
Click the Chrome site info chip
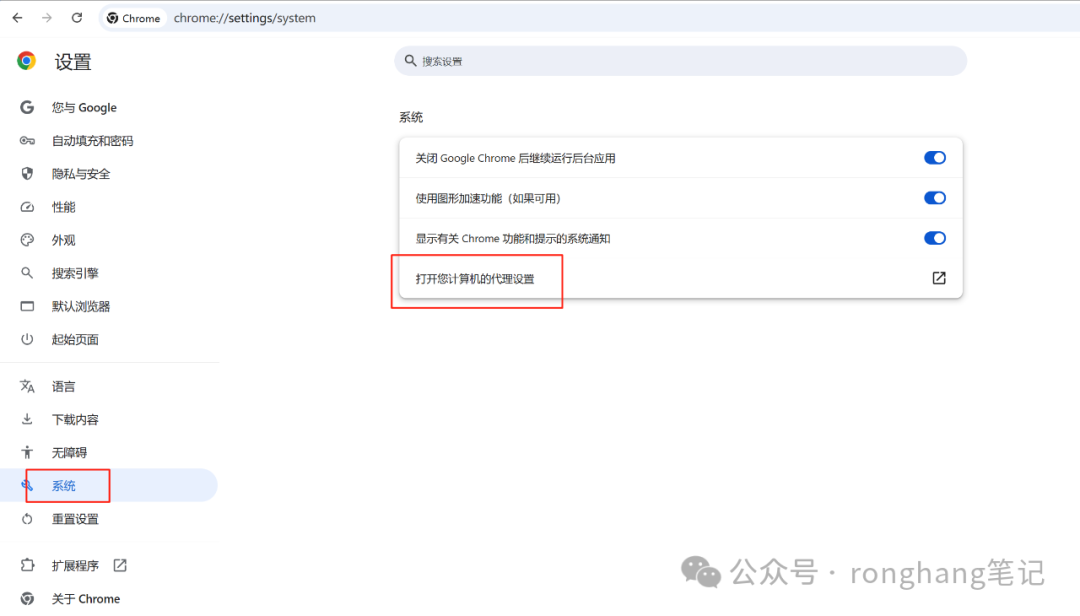pyautogui.click(x=134, y=18)
